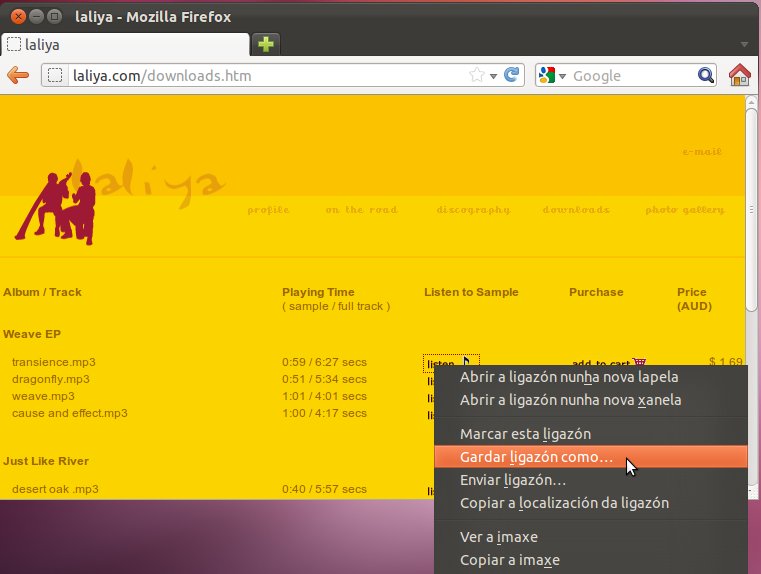Click the site identity icon in the URL bar
The image size is (761, 574).
(x=55, y=76)
